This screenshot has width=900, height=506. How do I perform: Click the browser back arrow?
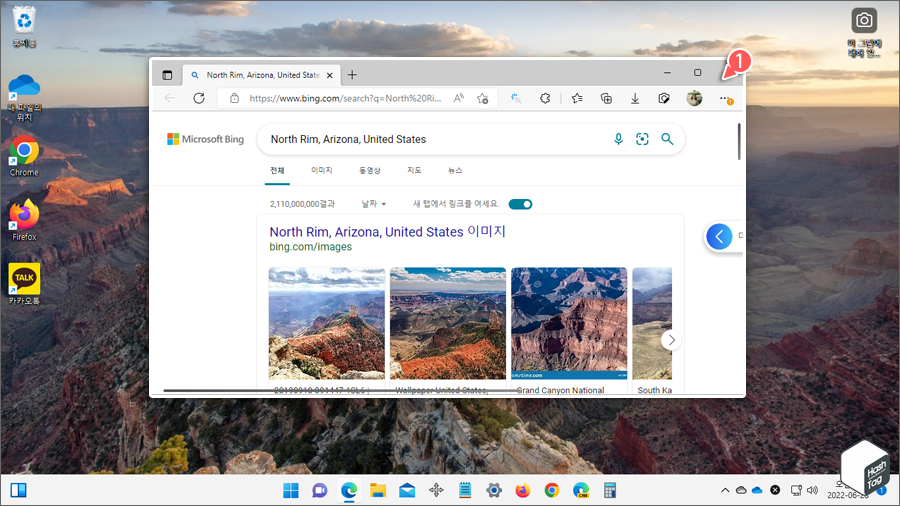click(x=170, y=98)
